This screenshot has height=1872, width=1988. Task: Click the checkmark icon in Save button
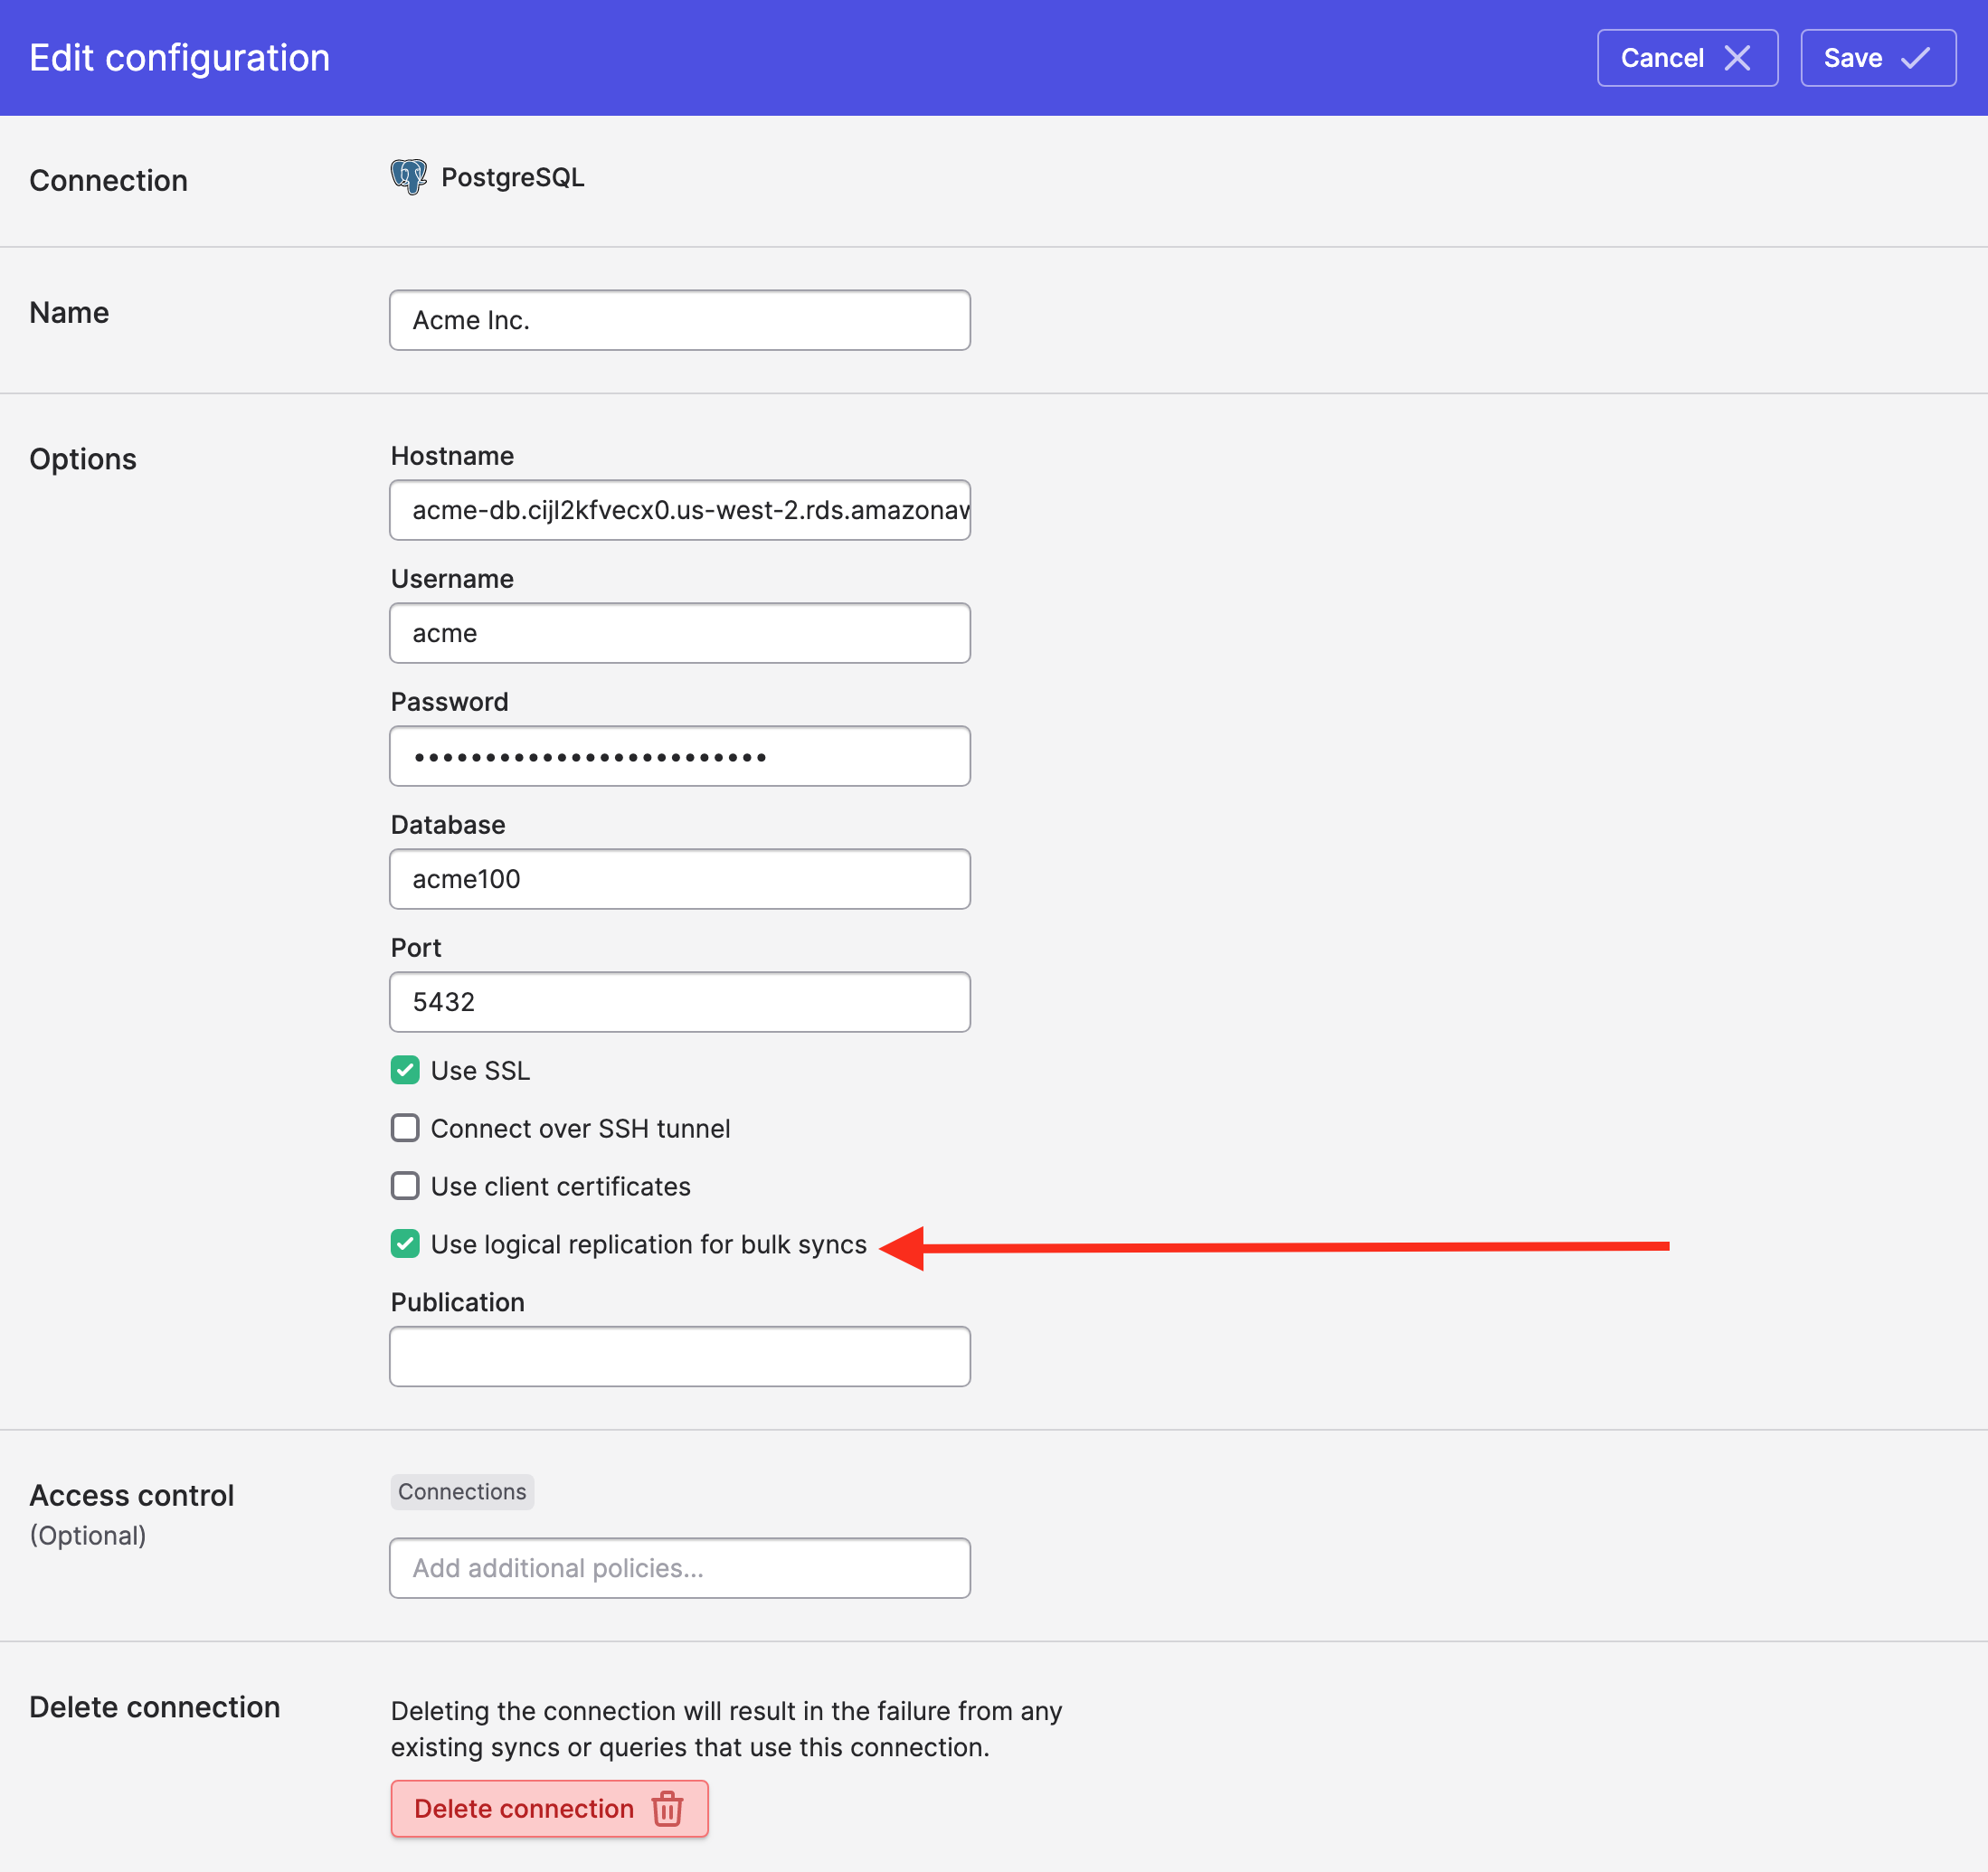click(x=1915, y=58)
